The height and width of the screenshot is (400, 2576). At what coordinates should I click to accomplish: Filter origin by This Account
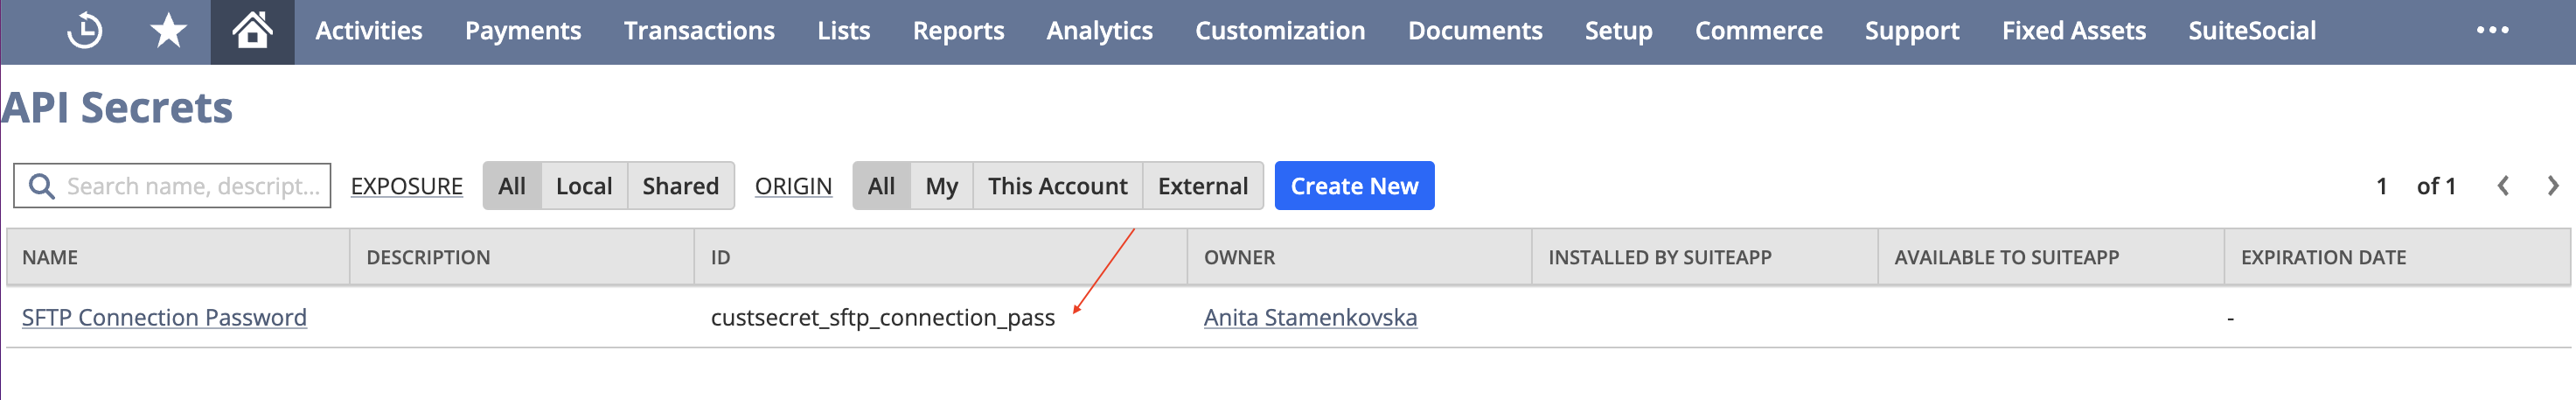(x=1057, y=186)
